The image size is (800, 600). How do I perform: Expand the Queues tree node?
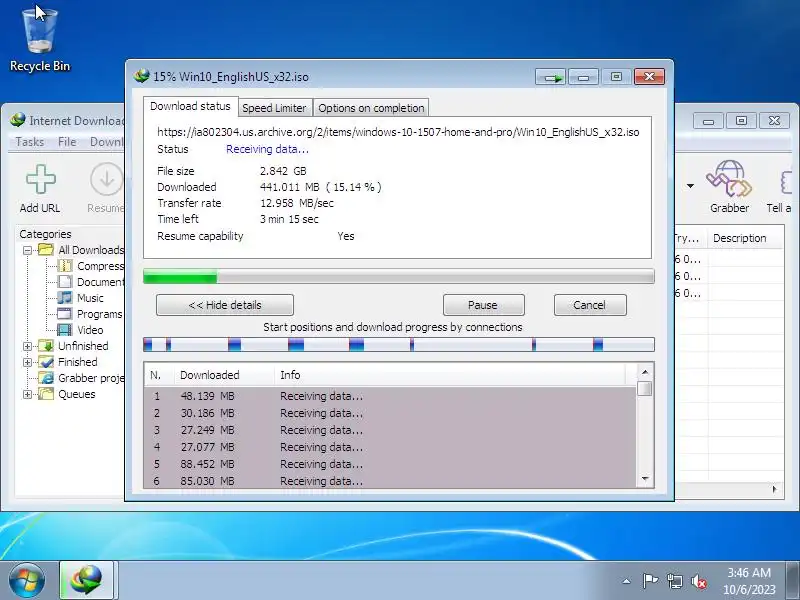28,394
